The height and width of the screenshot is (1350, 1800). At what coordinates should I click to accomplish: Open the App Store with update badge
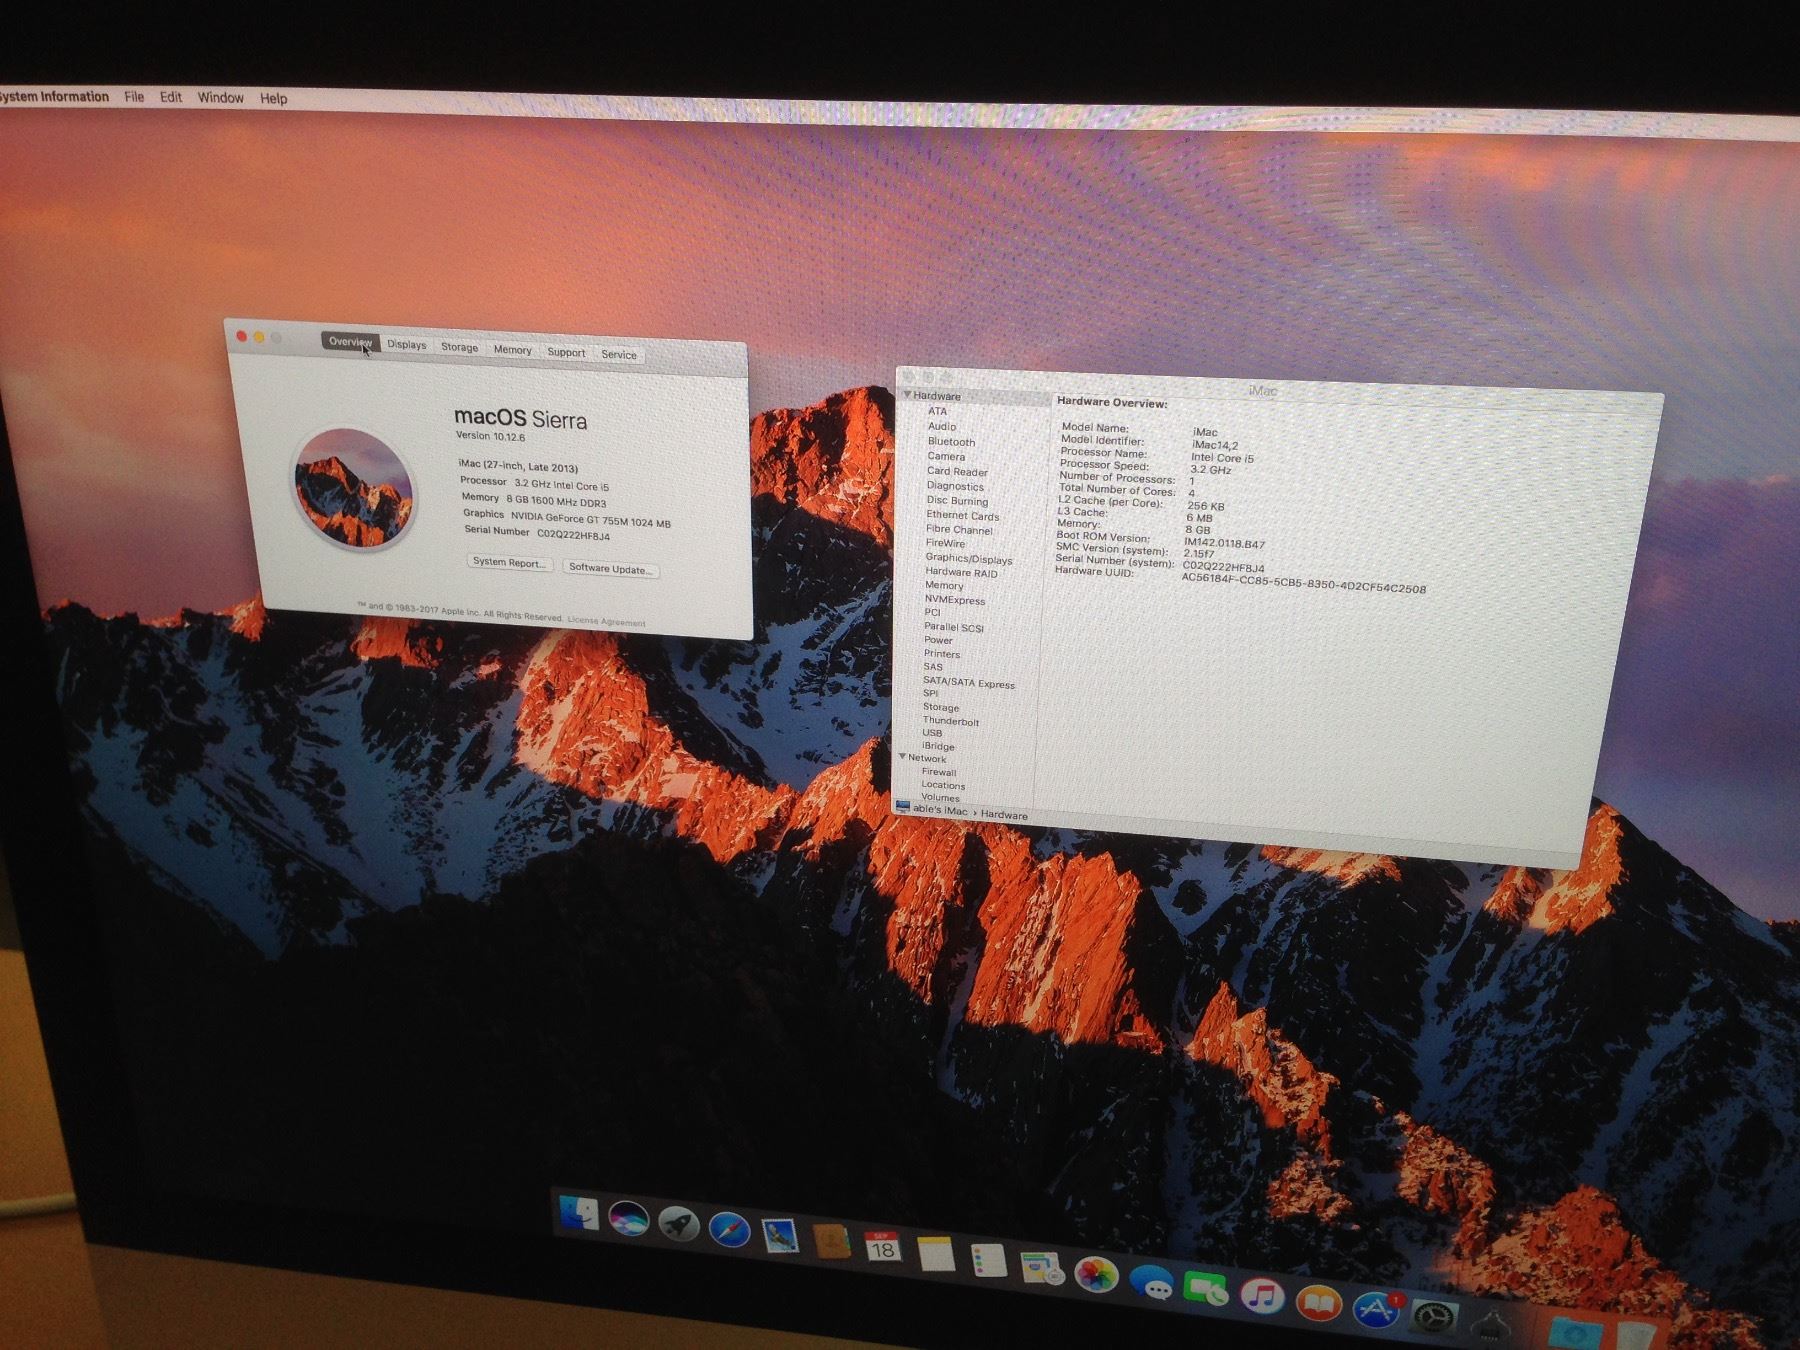pyautogui.click(x=1376, y=1310)
